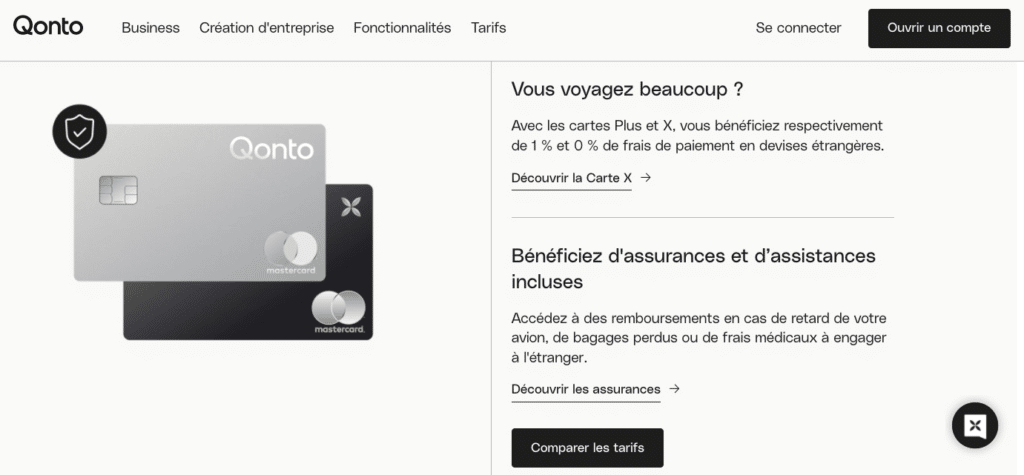Screen dimensions: 1024x475
Task: Click the Qonto wordmark on silver card
Action: 271,150
